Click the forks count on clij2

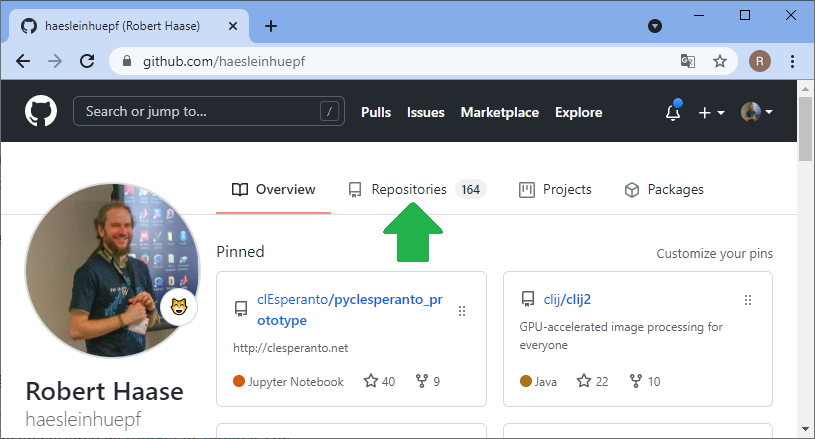coord(645,381)
